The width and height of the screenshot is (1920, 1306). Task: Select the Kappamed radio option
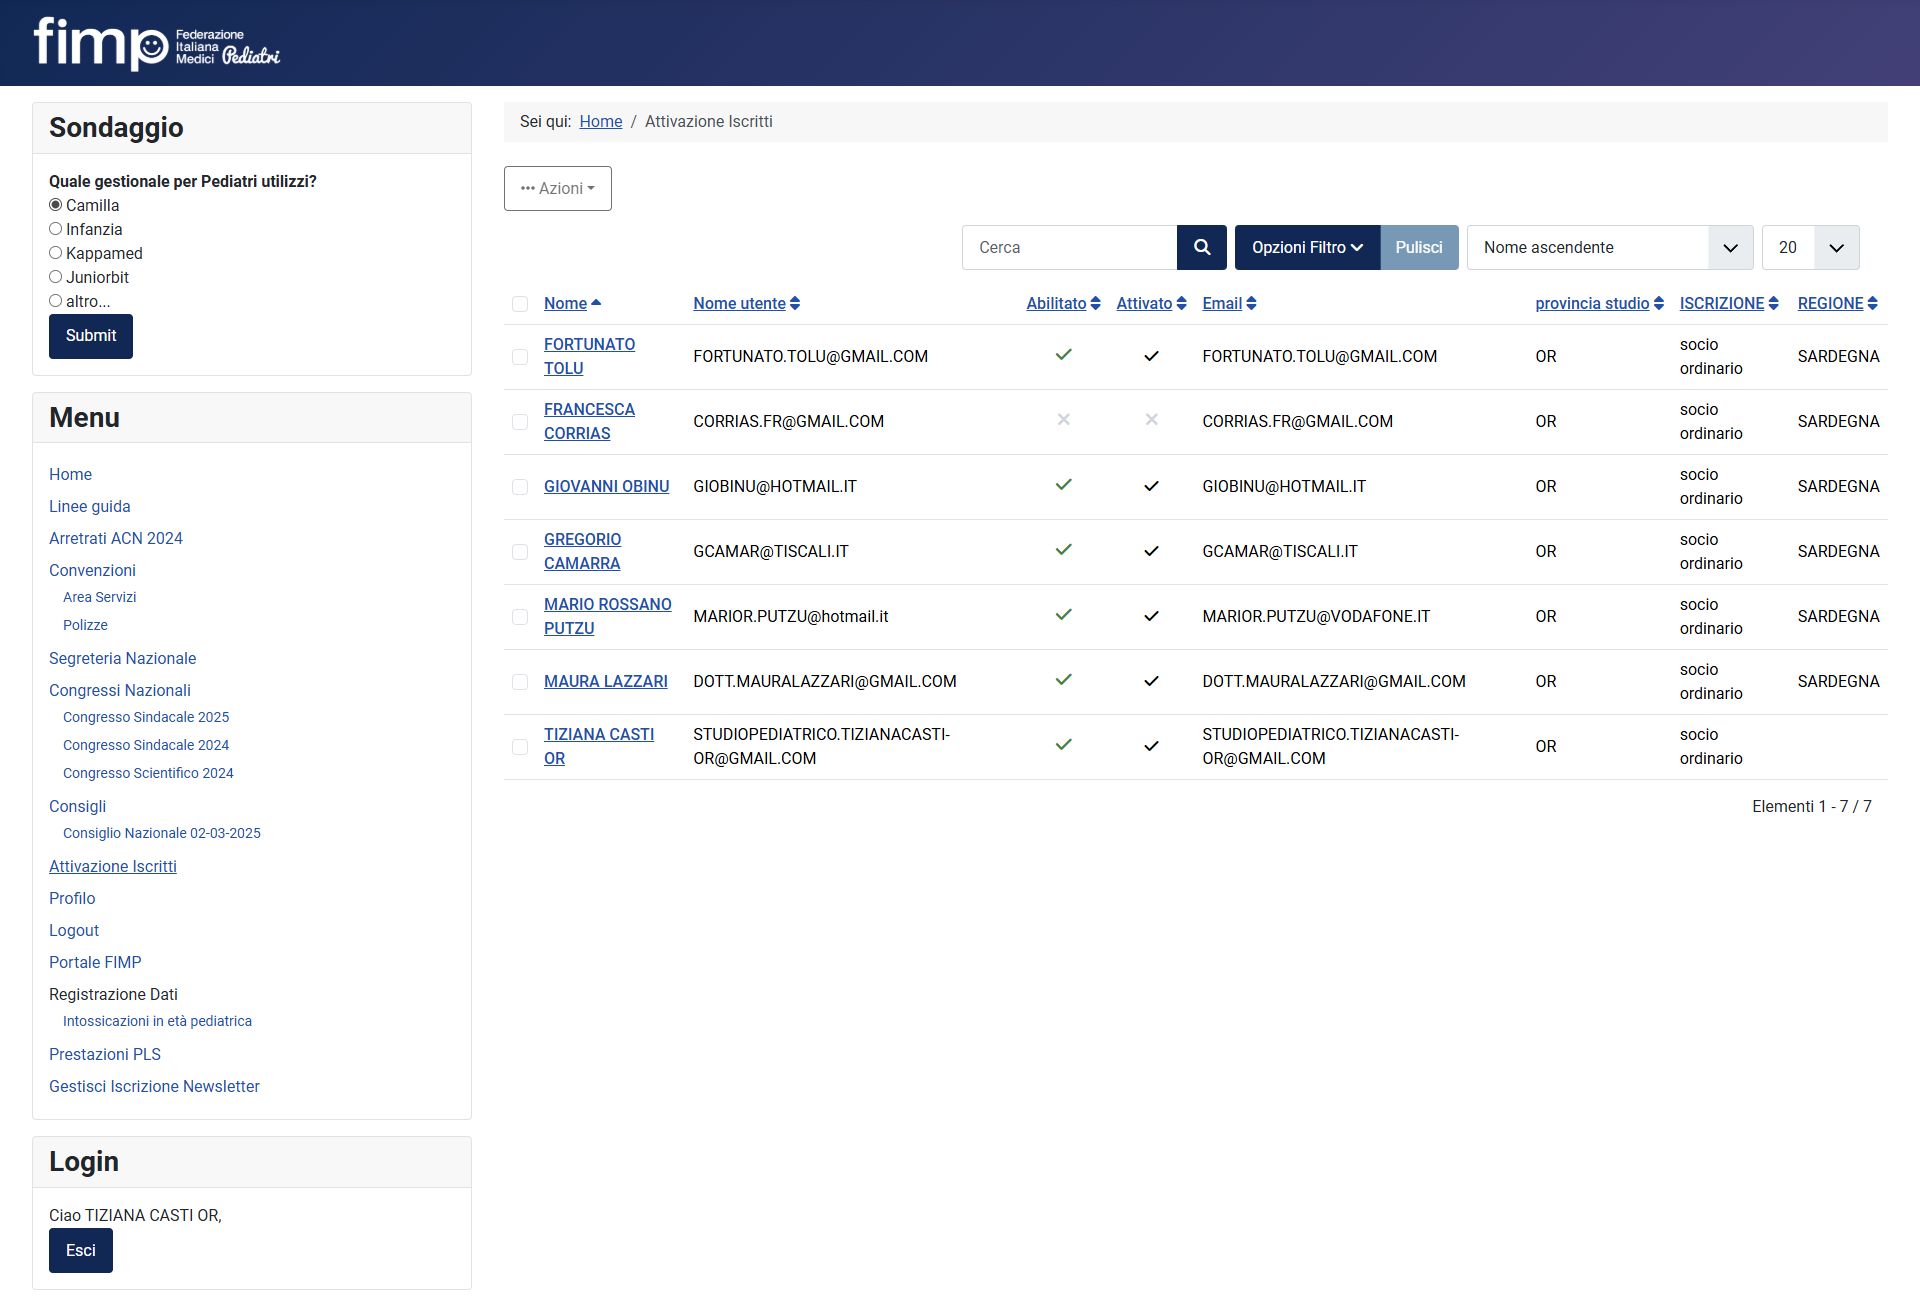(56, 253)
